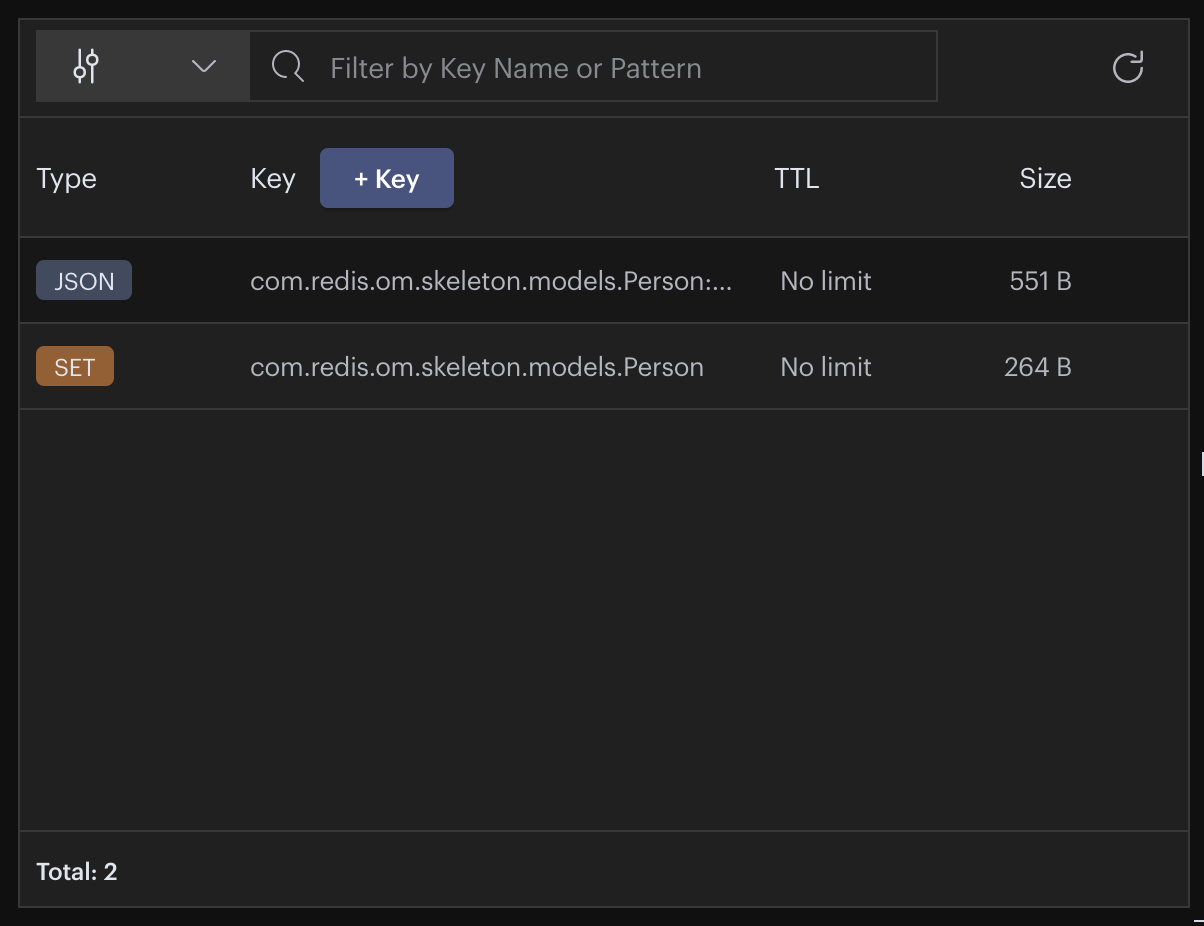
Task: Click the filter sliders icon
Action: point(85,66)
